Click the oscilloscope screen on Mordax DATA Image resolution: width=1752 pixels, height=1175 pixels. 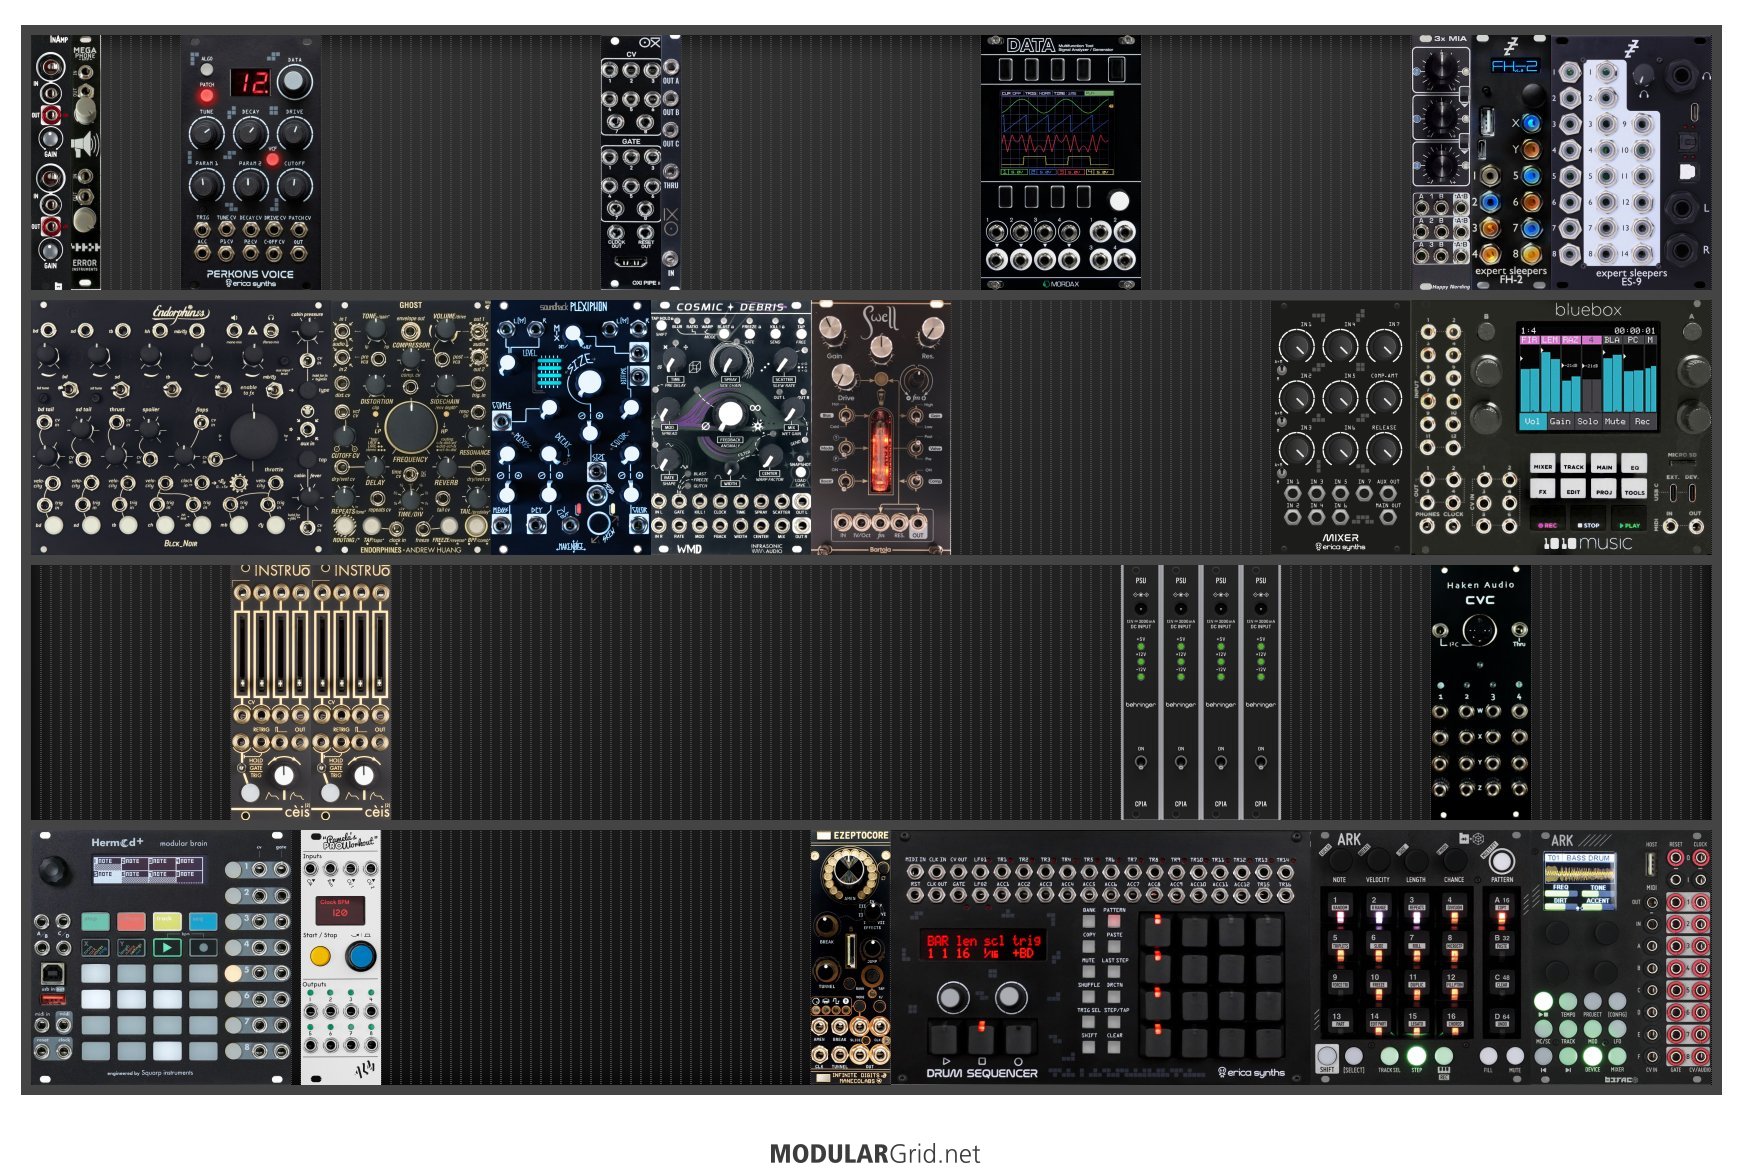[1059, 134]
